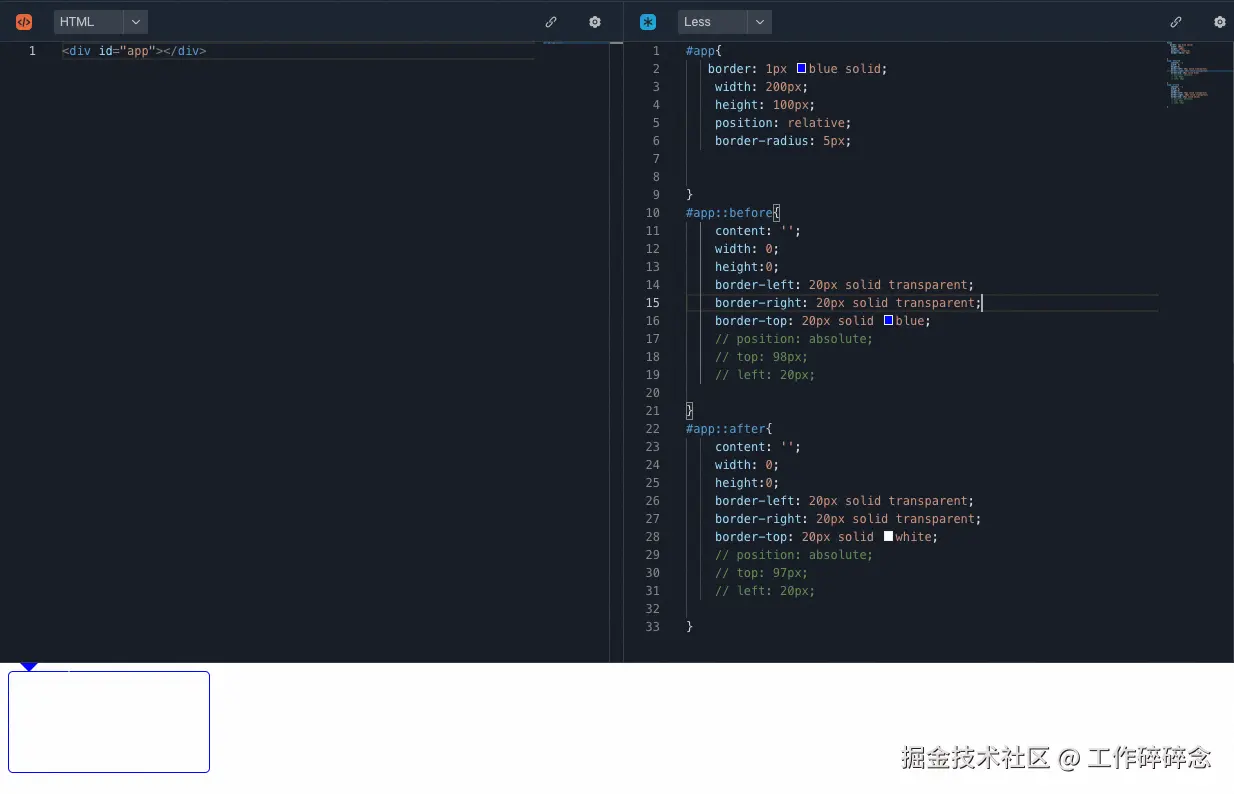Screen dimensions: 1234x794
Task: Click line 11 content property line
Action: coord(758,231)
